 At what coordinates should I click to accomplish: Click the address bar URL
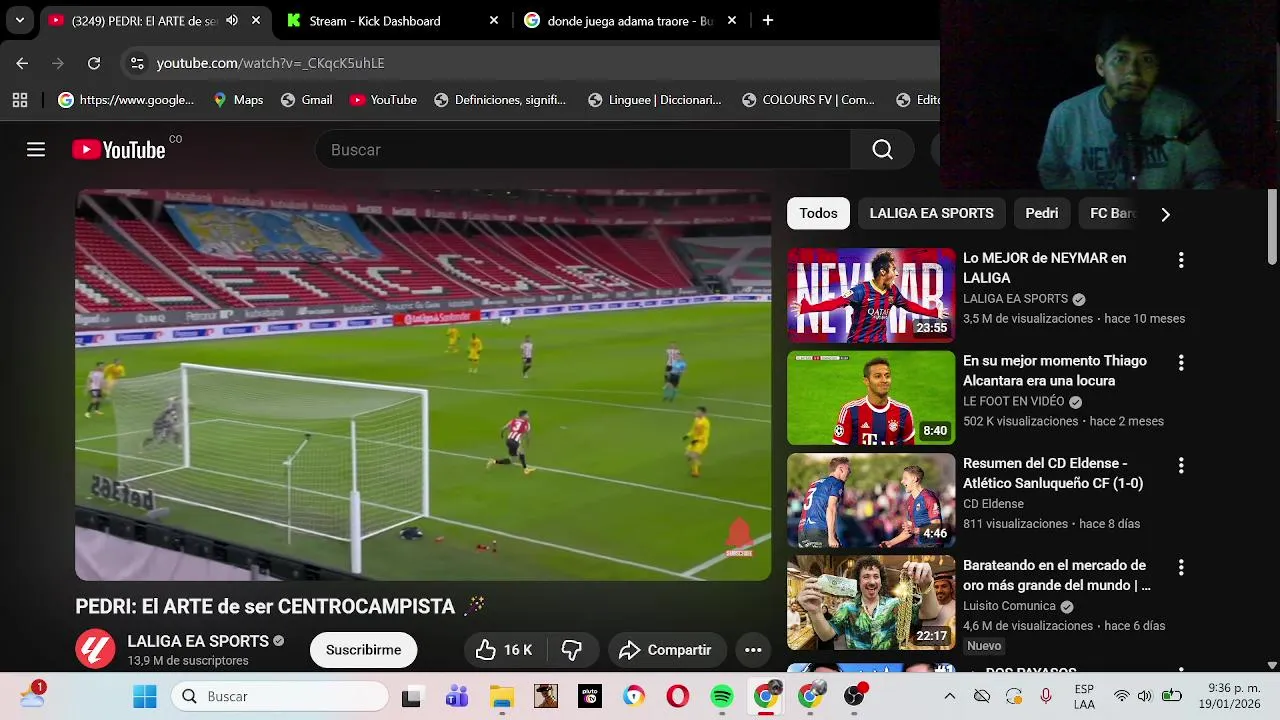pos(270,63)
